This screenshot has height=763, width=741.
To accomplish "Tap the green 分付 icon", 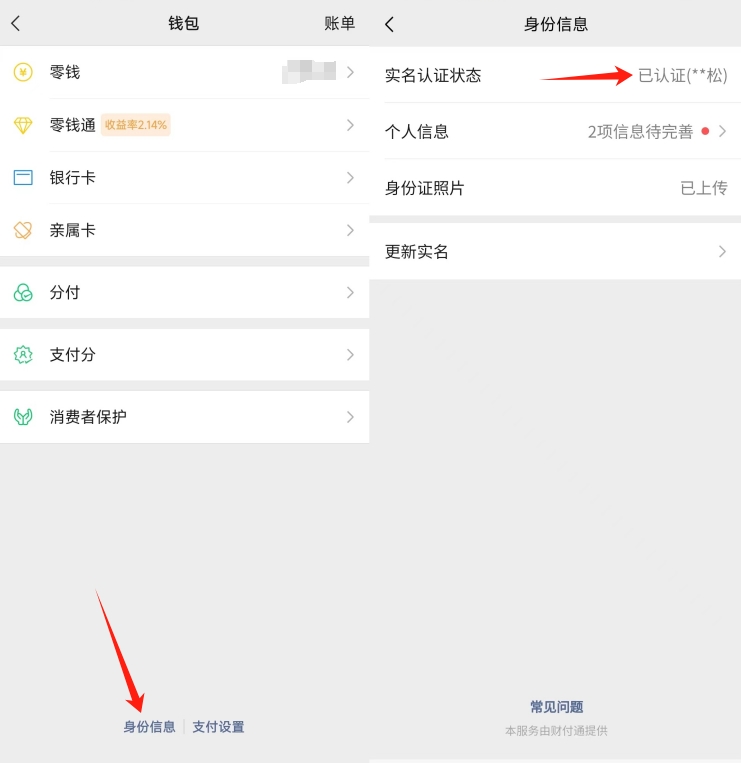I will pyautogui.click(x=23, y=293).
